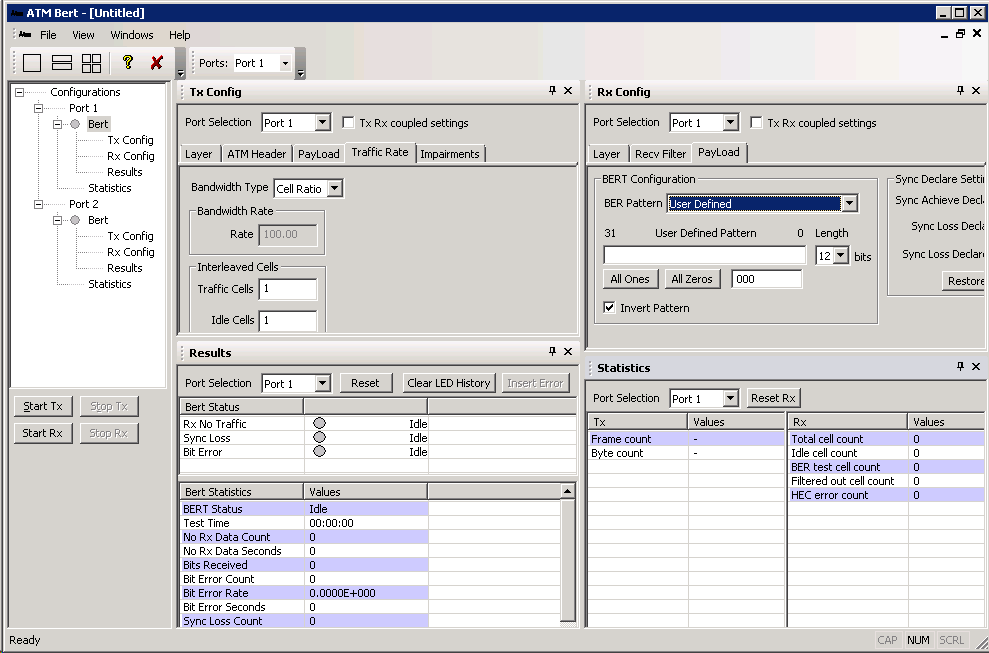Click the red X toolbar icon
This screenshot has height=653, width=989.
[x=156, y=62]
